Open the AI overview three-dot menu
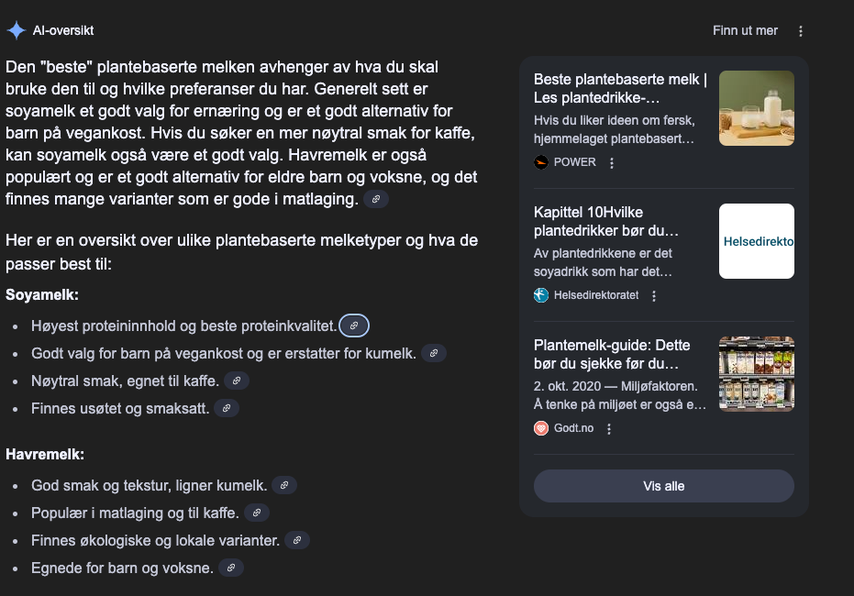The image size is (854, 596). [x=801, y=31]
